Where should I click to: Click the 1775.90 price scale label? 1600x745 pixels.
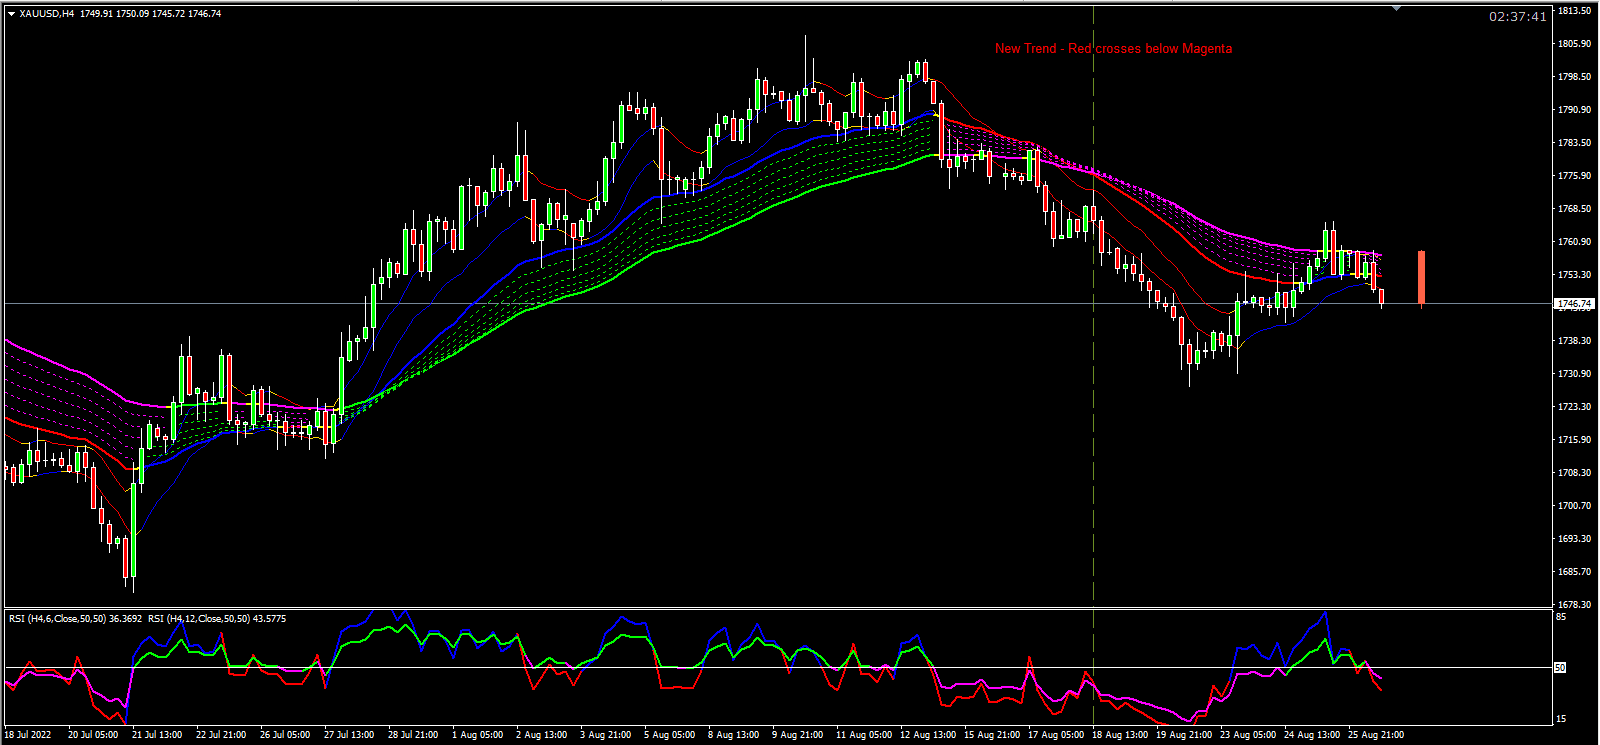click(x=1574, y=176)
